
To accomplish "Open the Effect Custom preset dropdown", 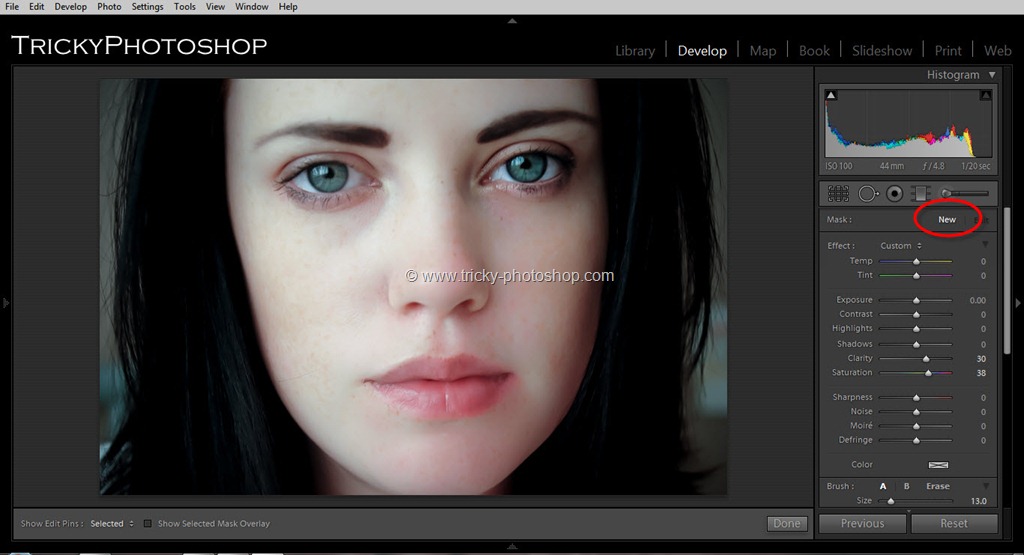I will pos(900,246).
